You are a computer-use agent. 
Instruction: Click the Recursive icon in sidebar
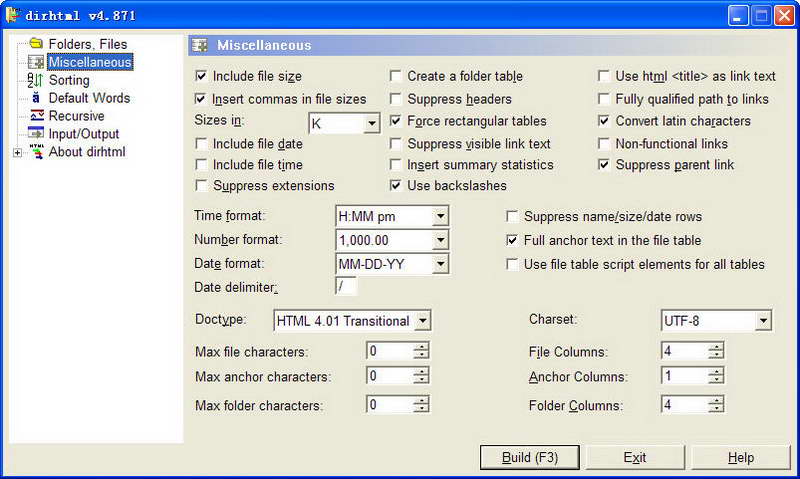(x=36, y=115)
